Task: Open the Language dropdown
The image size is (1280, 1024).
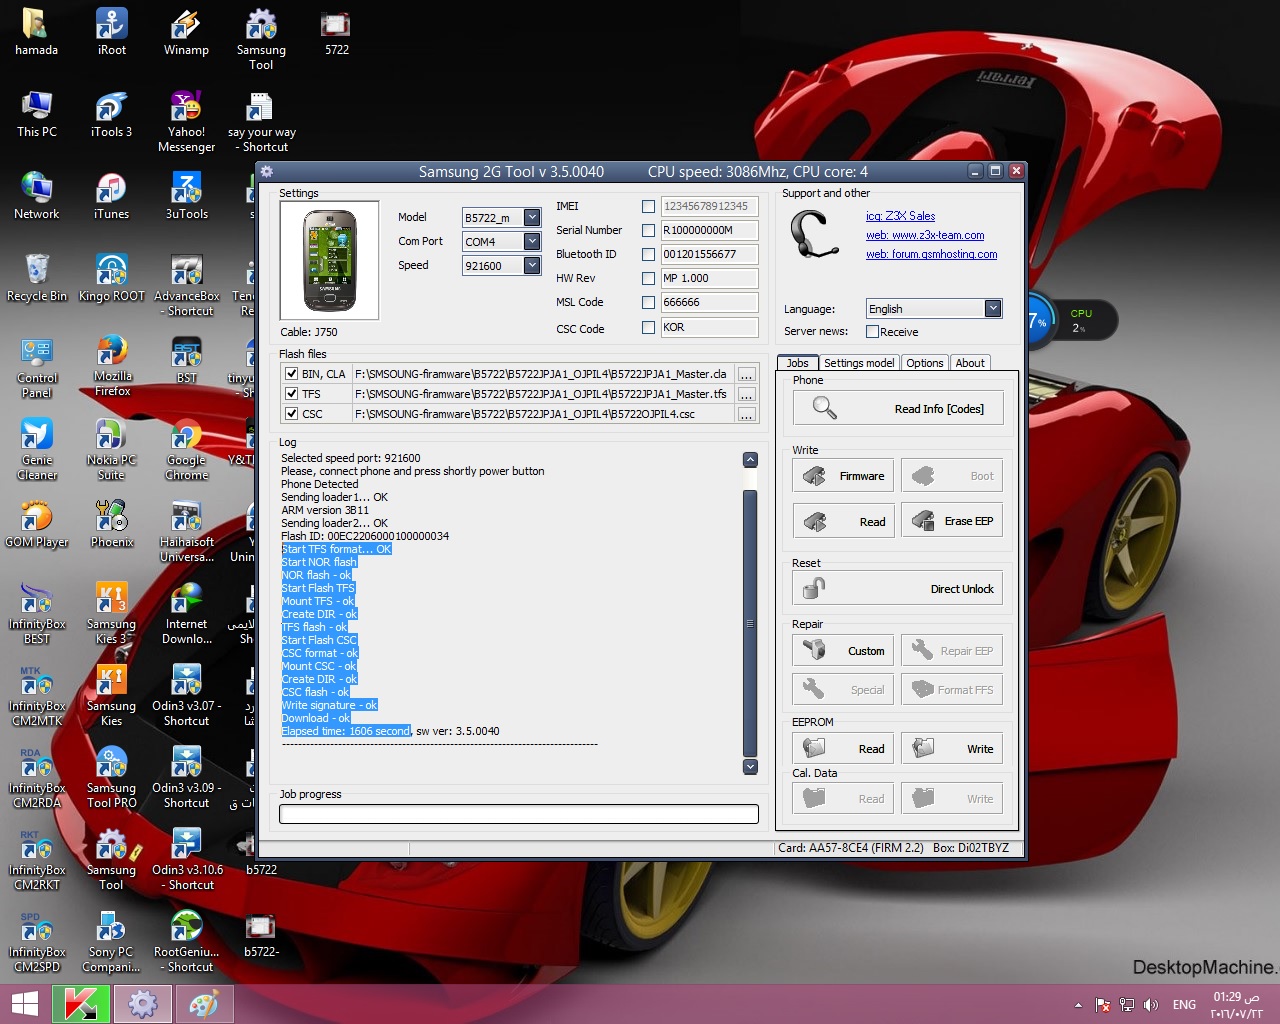Action: 993,308
